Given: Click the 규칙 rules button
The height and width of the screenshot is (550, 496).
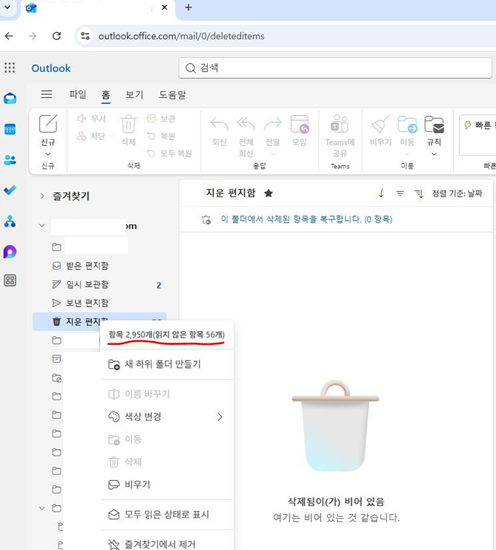Looking at the screenshot, I should [434, 130].
